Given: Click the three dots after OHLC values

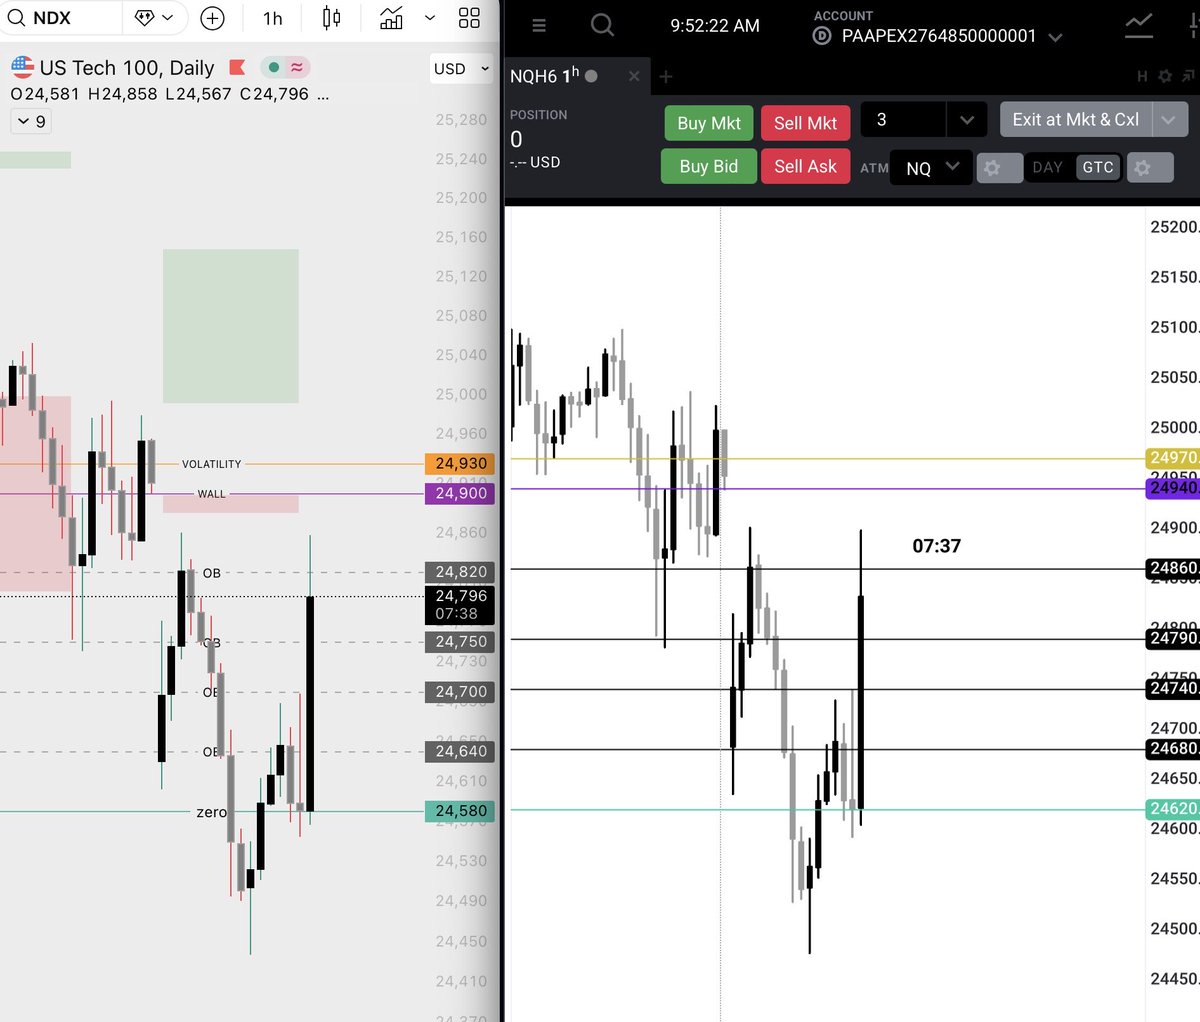Looking at the screenshot, I should pos(322,94).
